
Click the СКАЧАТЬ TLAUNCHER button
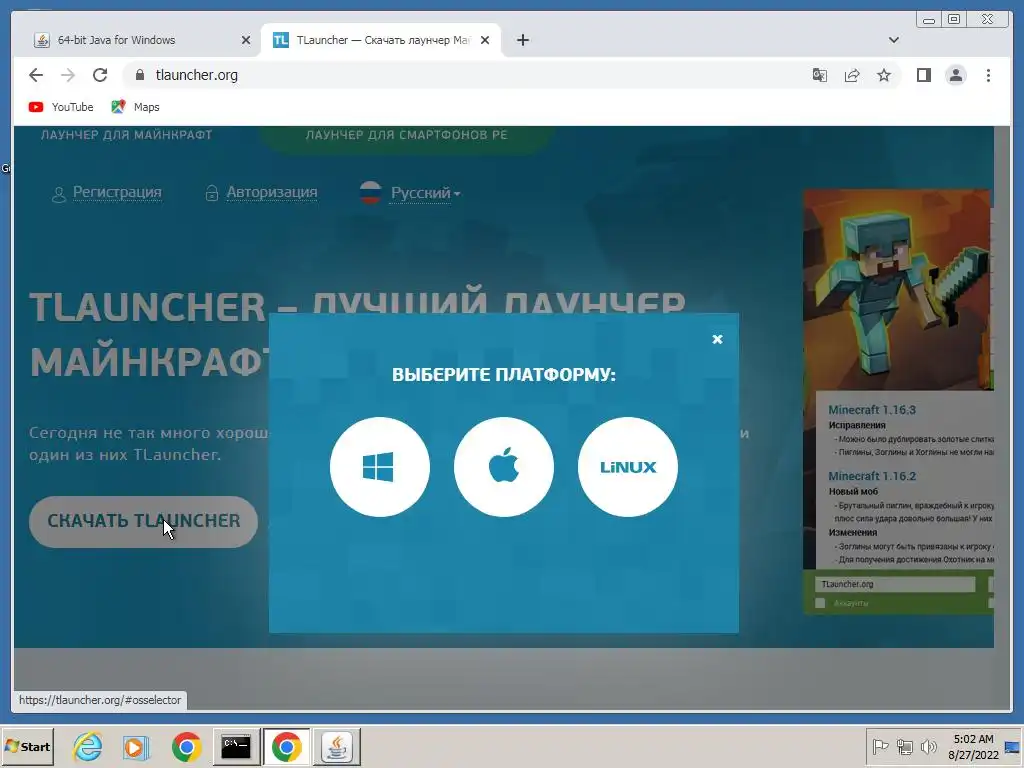click(143, 521)
